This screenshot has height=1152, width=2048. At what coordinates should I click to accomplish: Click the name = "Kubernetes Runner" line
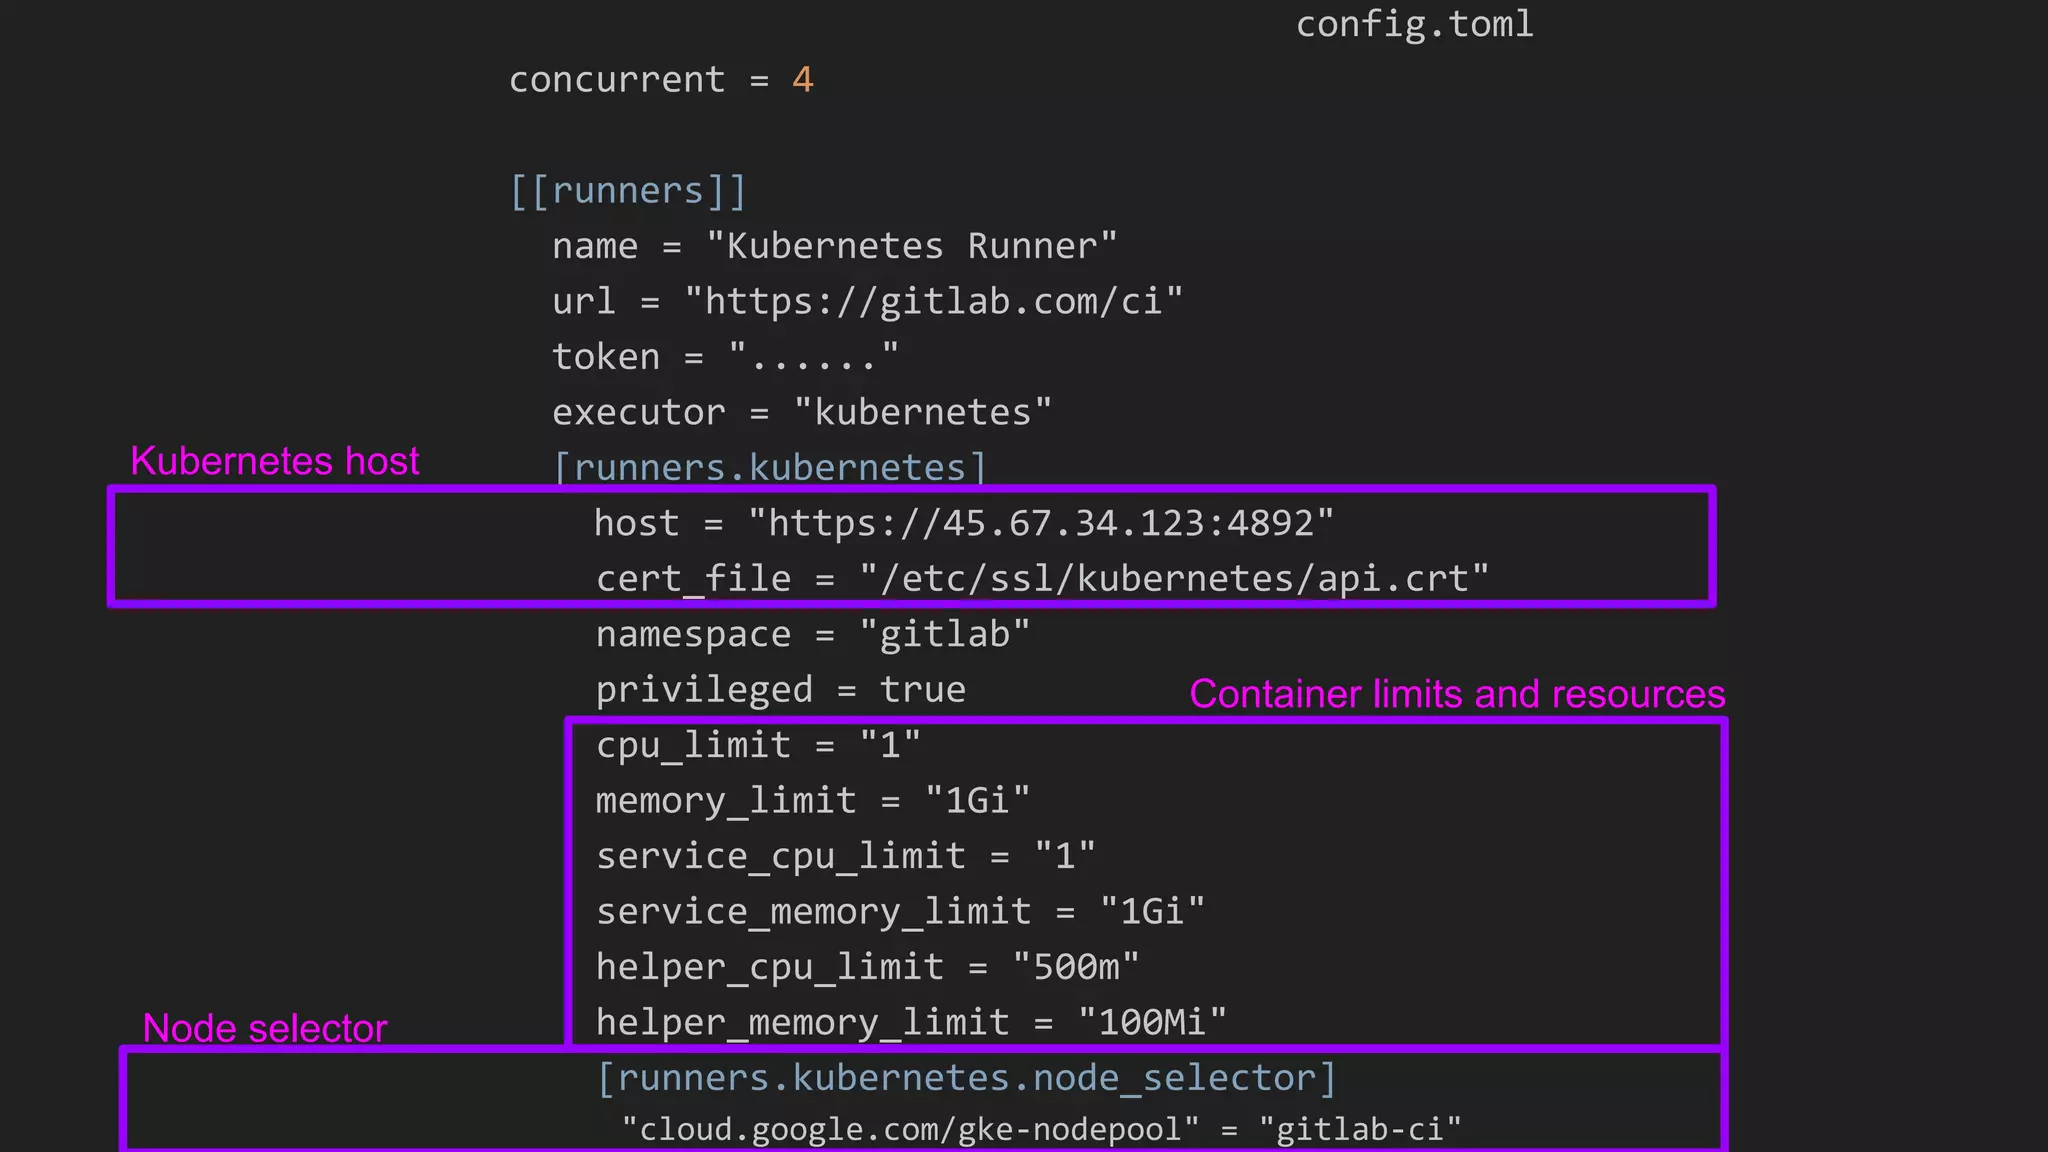coord(835,245)
